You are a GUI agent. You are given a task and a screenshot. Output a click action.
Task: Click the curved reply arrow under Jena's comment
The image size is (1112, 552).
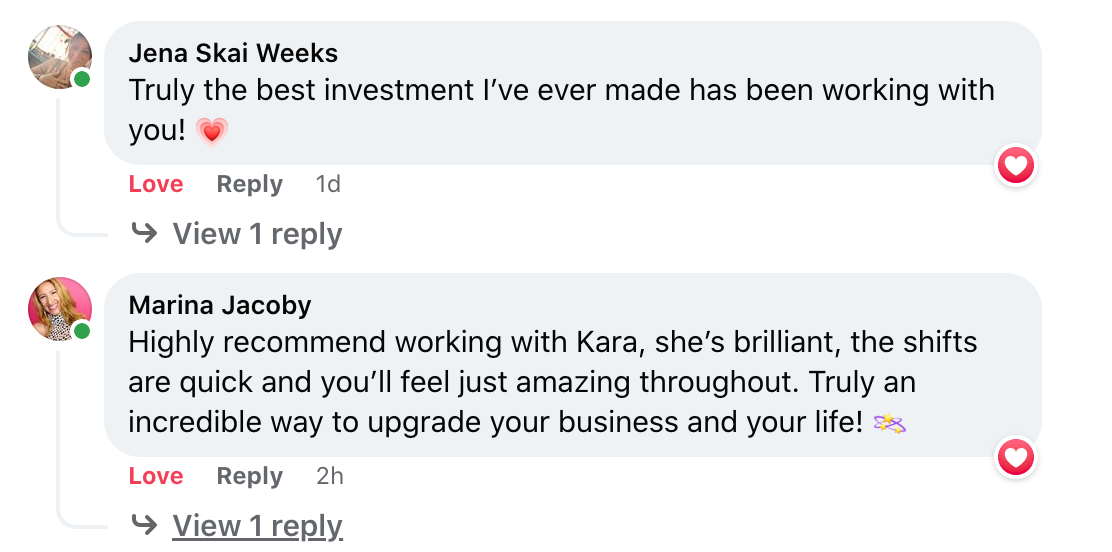click(145, 234)
